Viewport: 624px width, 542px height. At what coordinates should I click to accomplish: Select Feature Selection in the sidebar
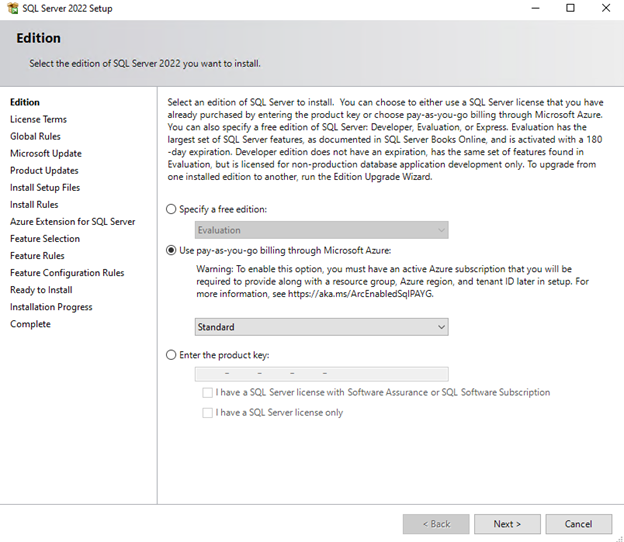click(45, 239)
